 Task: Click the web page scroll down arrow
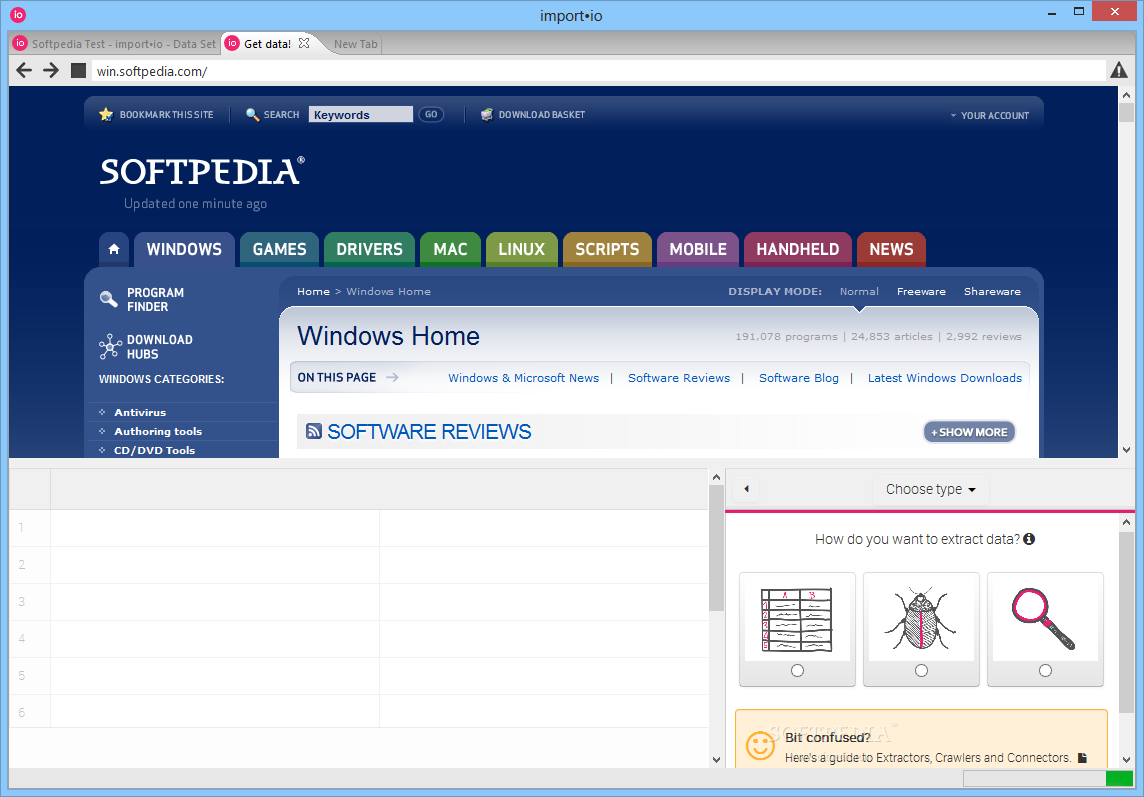(x=1126, y=450)
